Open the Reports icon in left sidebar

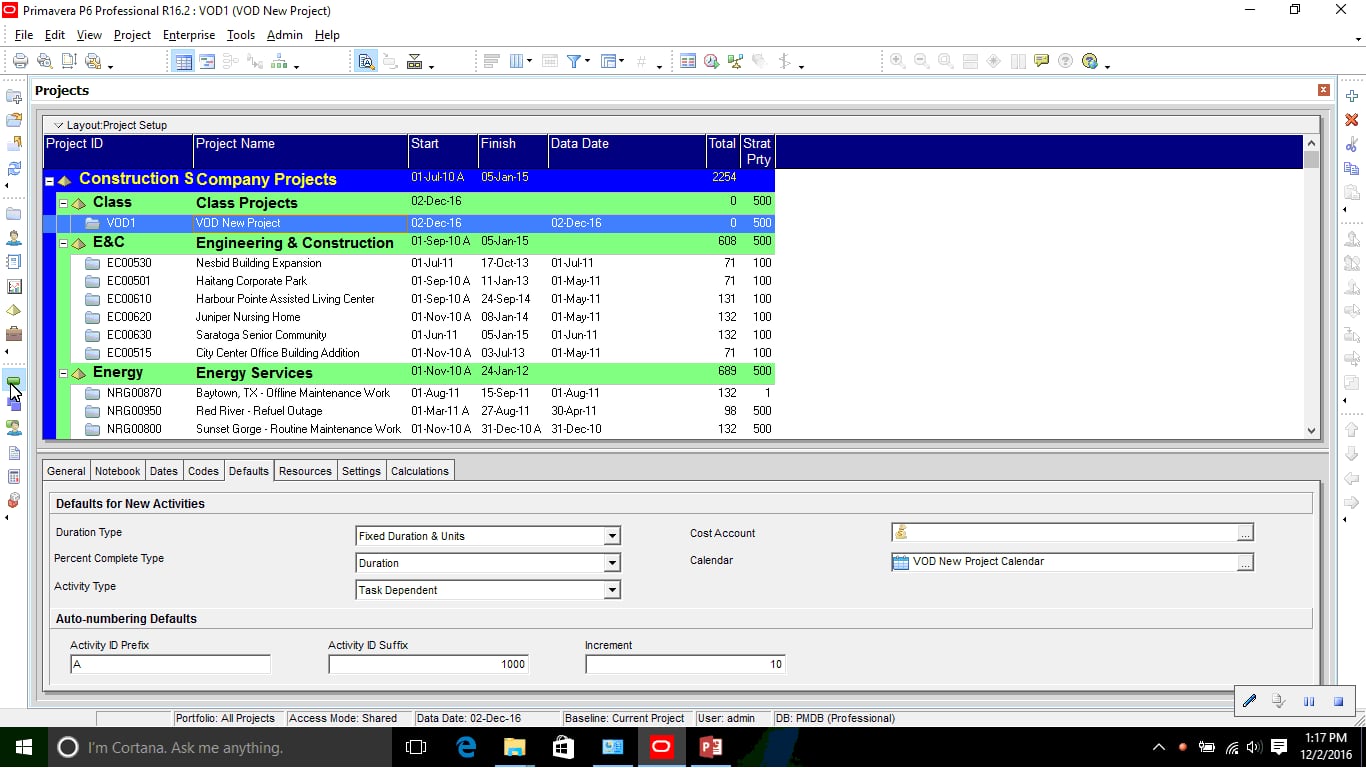point(14,262)
